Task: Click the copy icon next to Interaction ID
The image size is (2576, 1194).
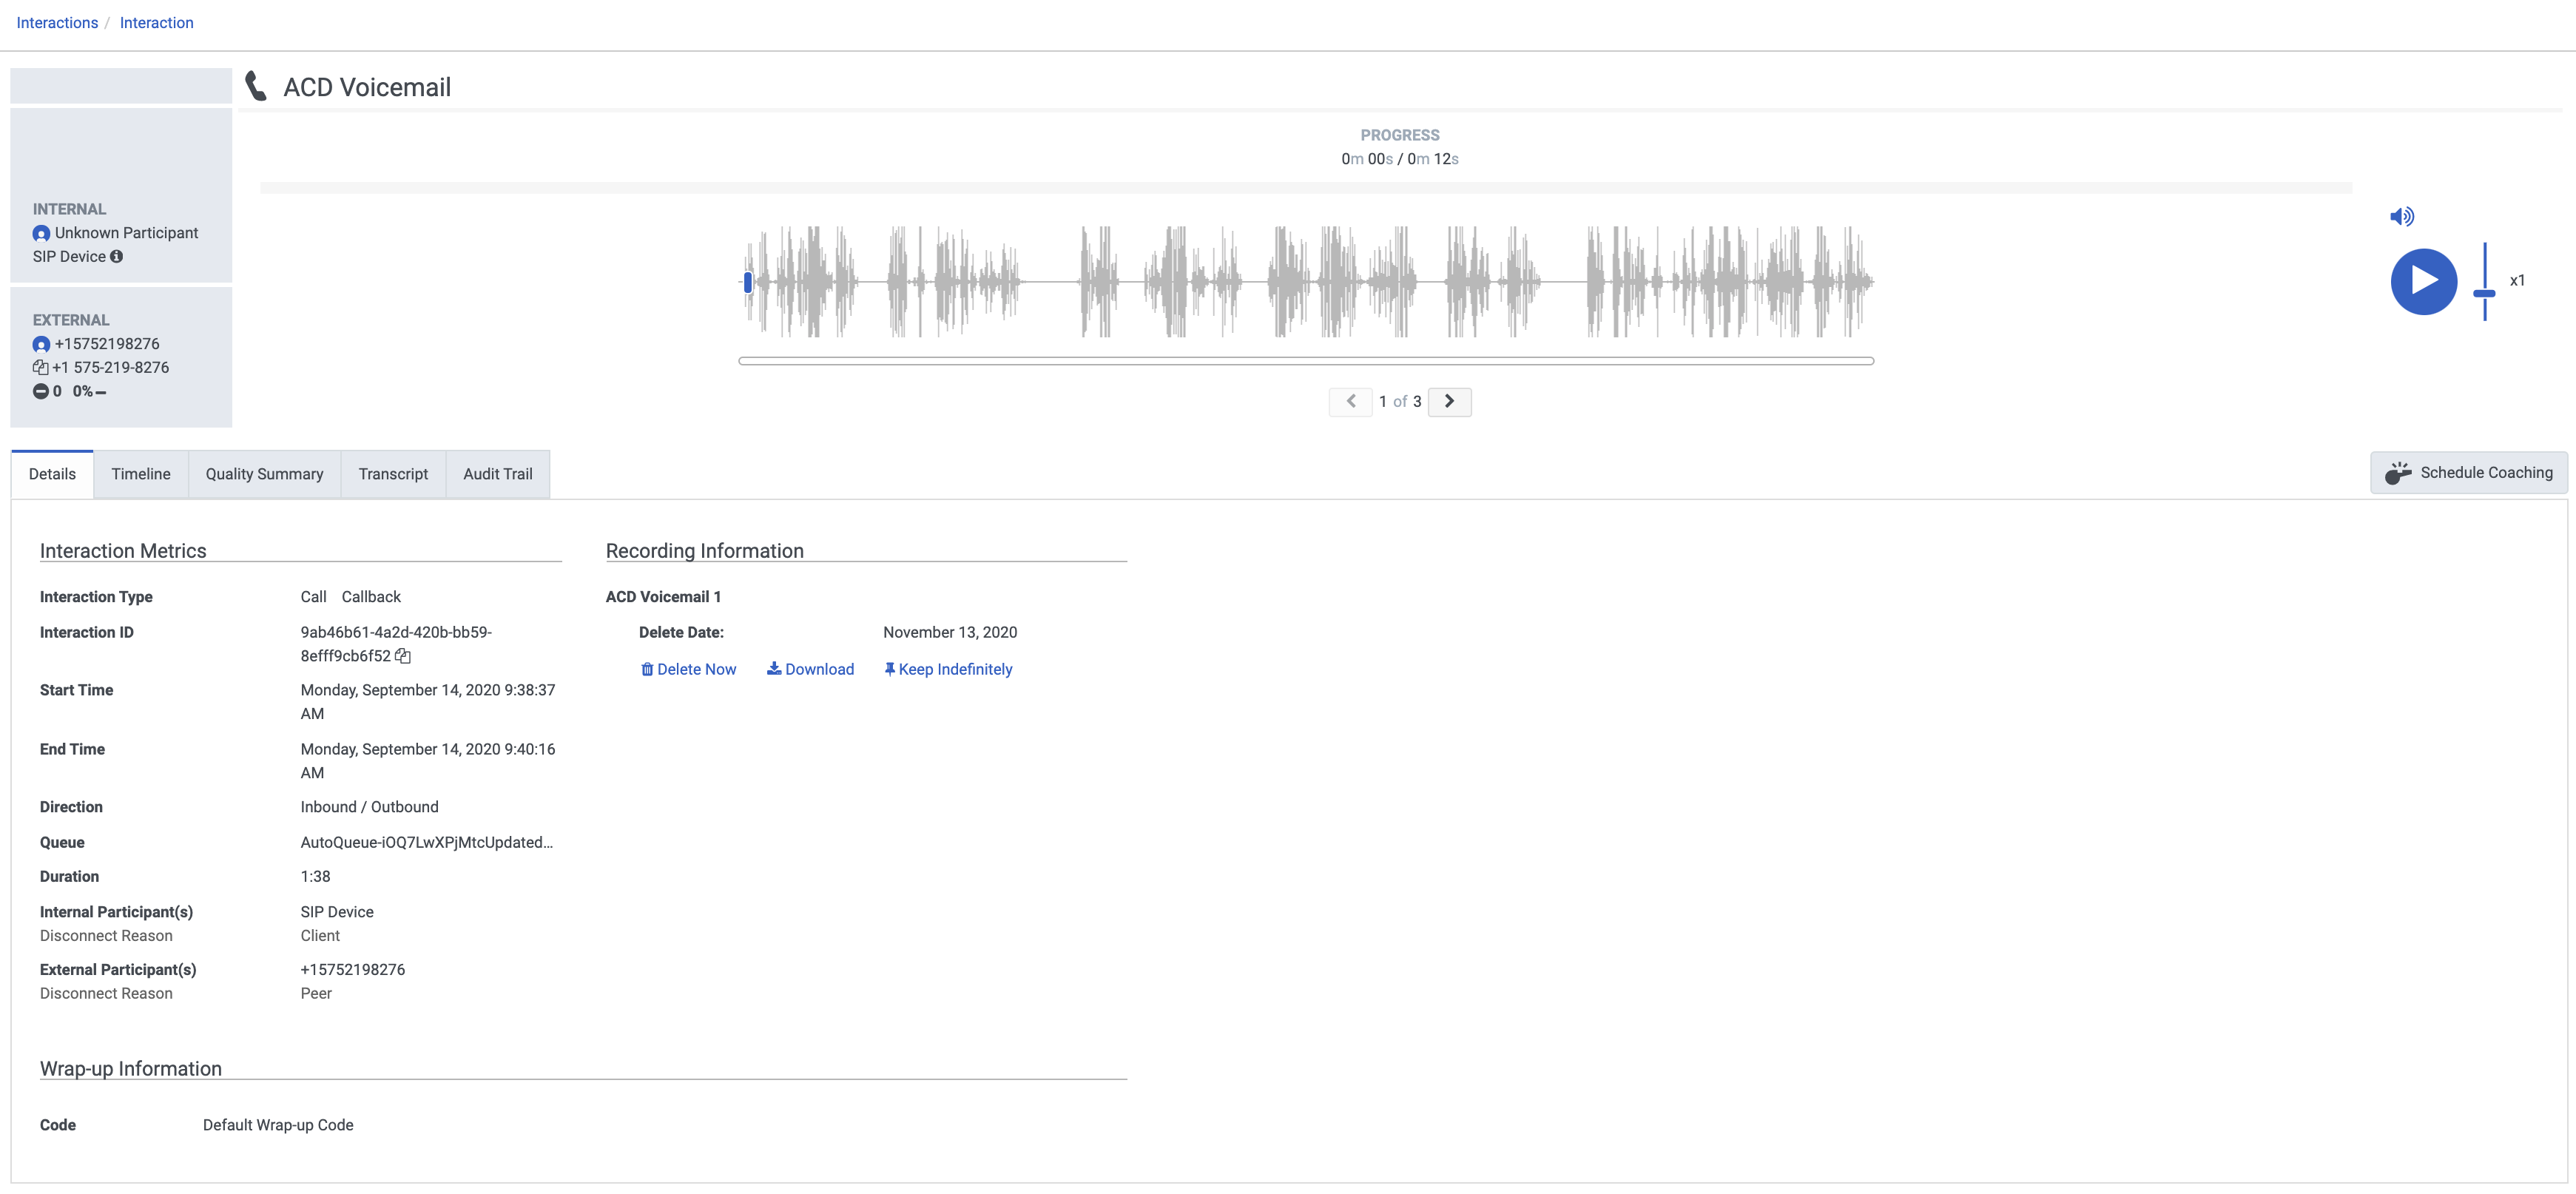Action: [x=408, y=655]
